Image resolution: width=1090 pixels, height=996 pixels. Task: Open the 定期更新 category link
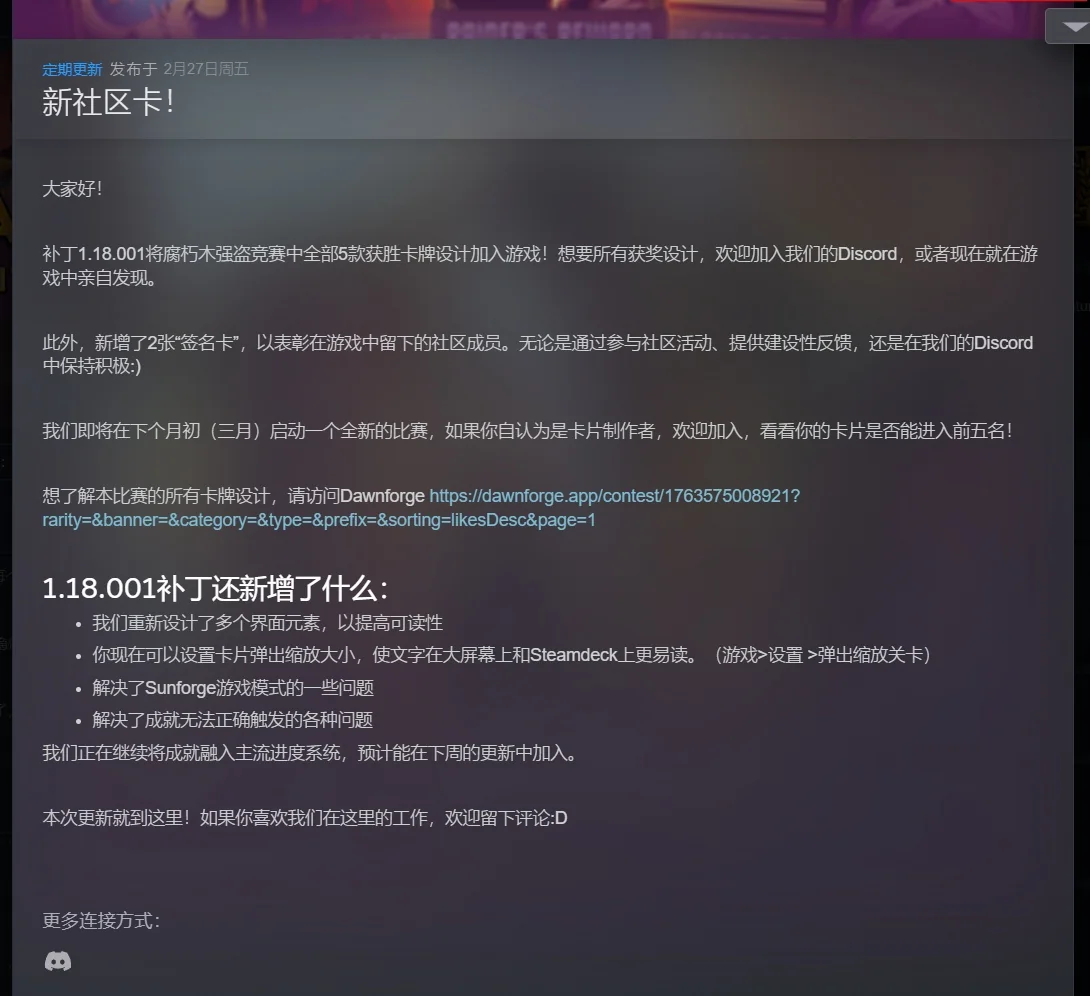click(72, 70)
